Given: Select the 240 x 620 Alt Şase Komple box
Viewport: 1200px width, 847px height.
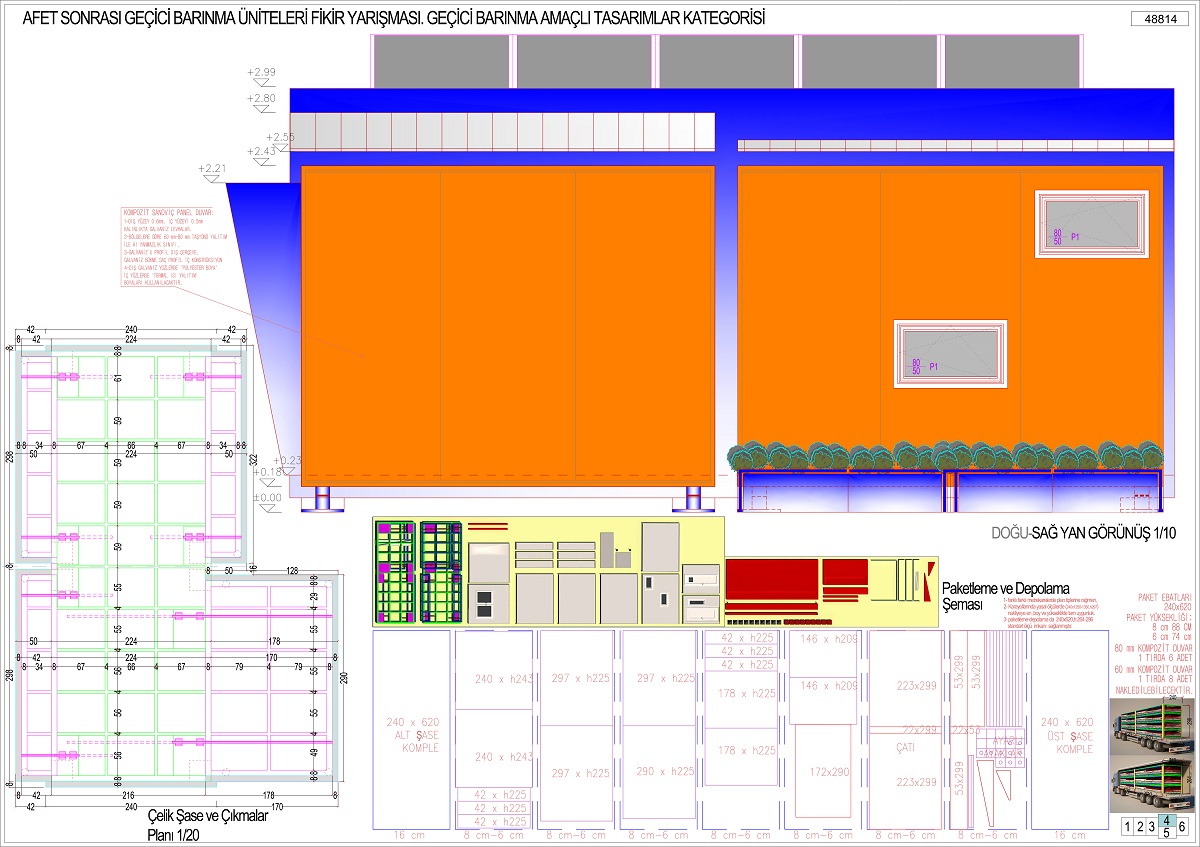Looking at the screenshot, I should tap(411, 733).
